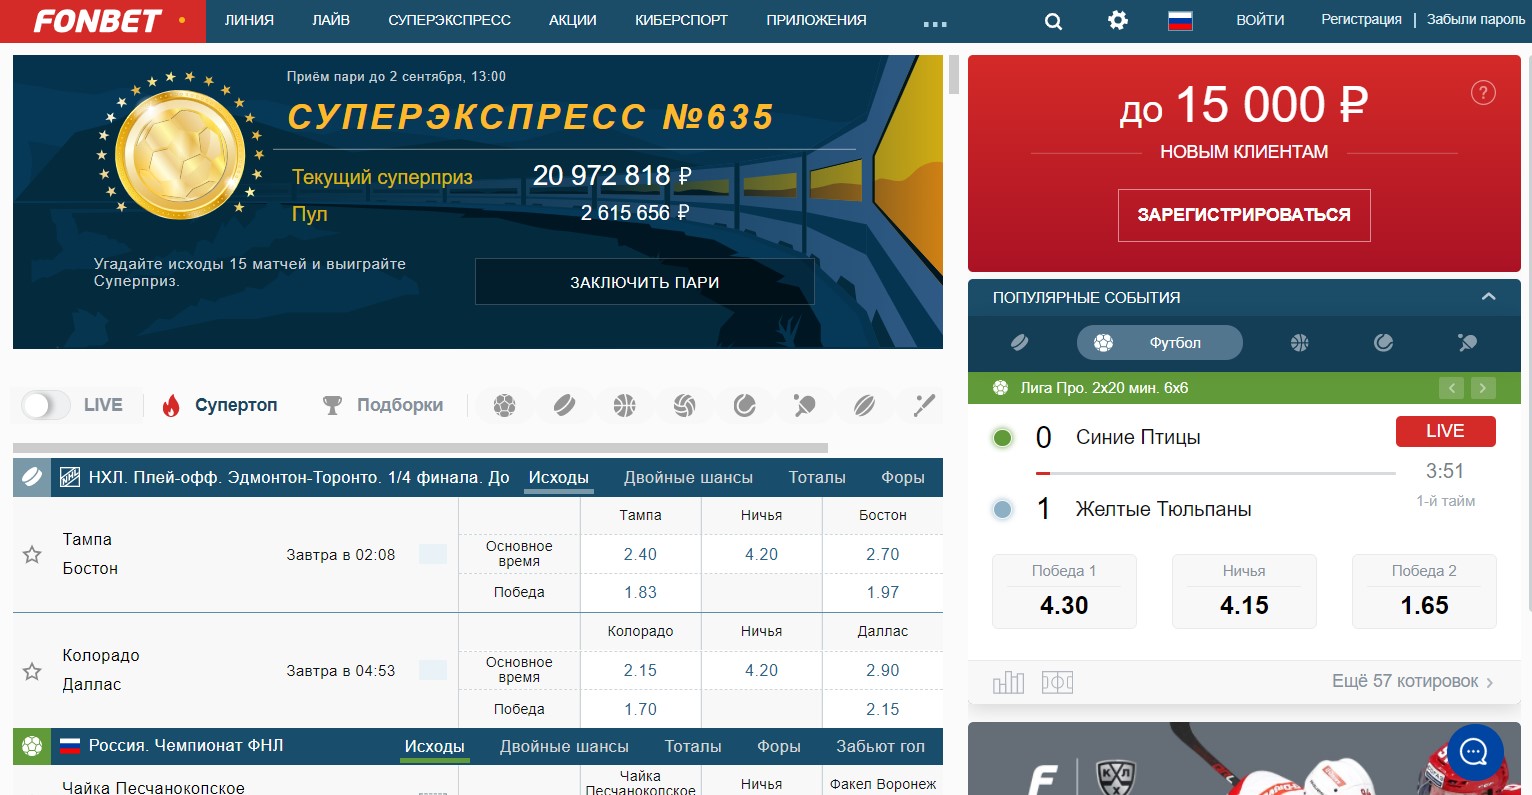Image resolution: width=1532 pixels, height=795 pixels.
Task: Go to СУПЕРЭКСПРЕСС section
Action: (449, 20)
